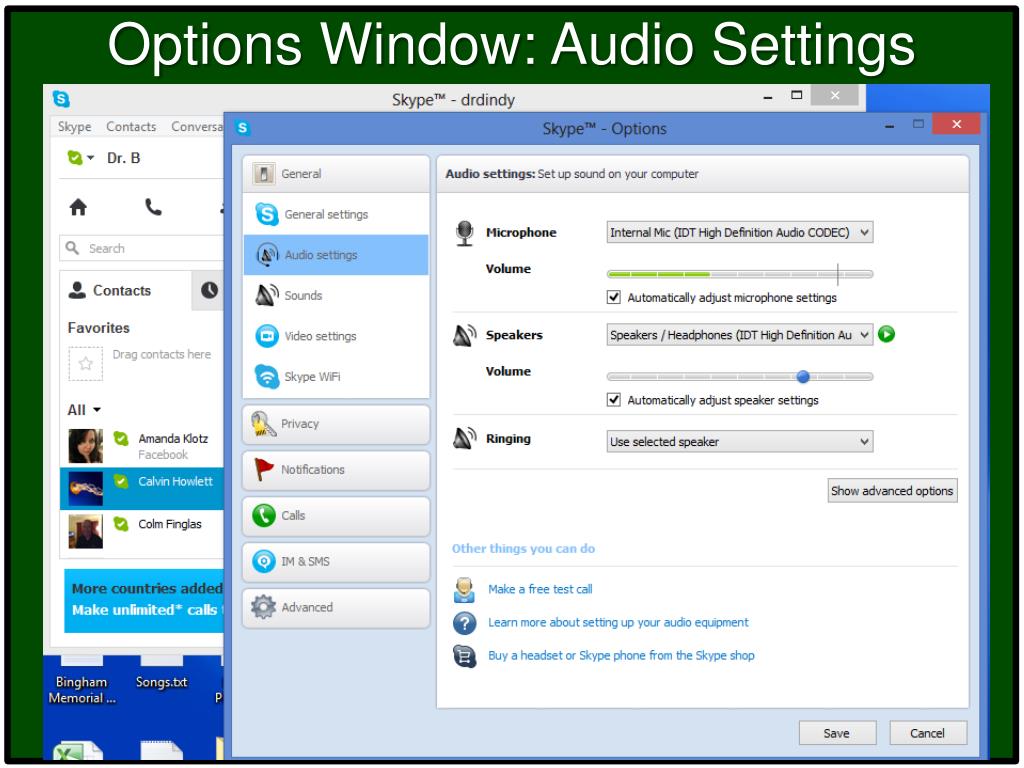This screenshot has height=768, width=1024.
Task: Open the Songs.txt desktop file
Action: [161, 675]
